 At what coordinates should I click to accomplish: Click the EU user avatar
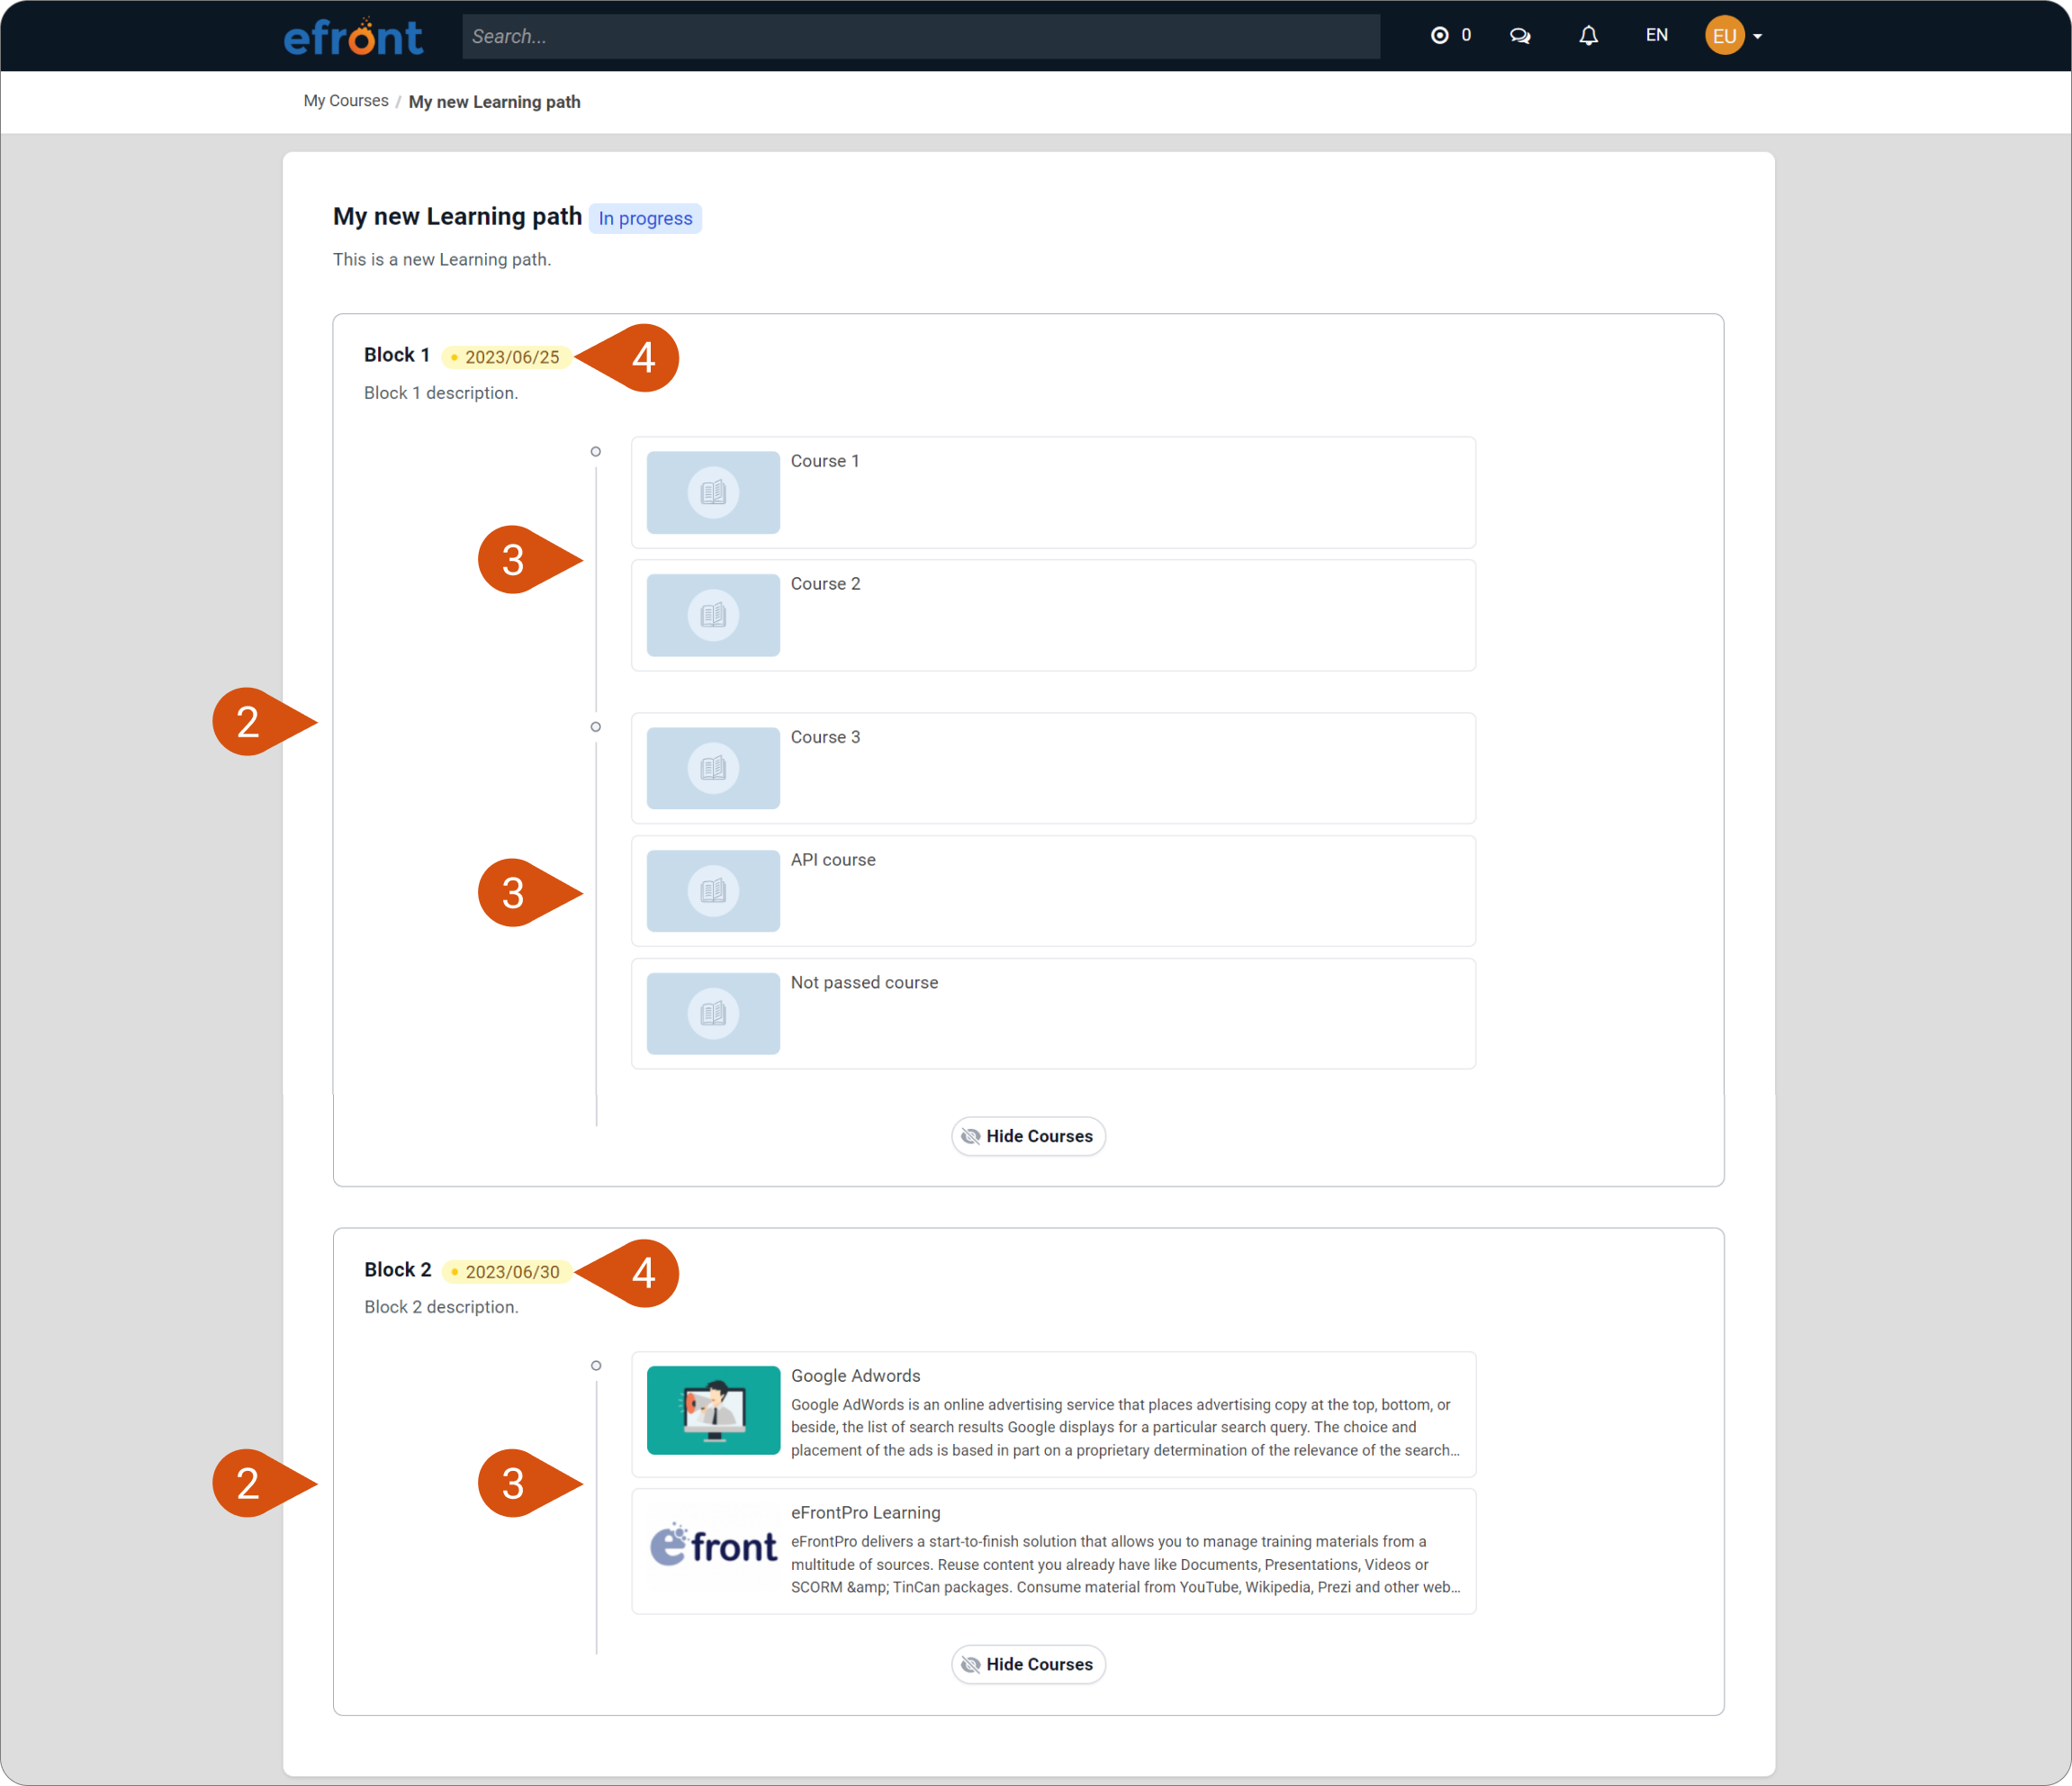click(1724, 36)
